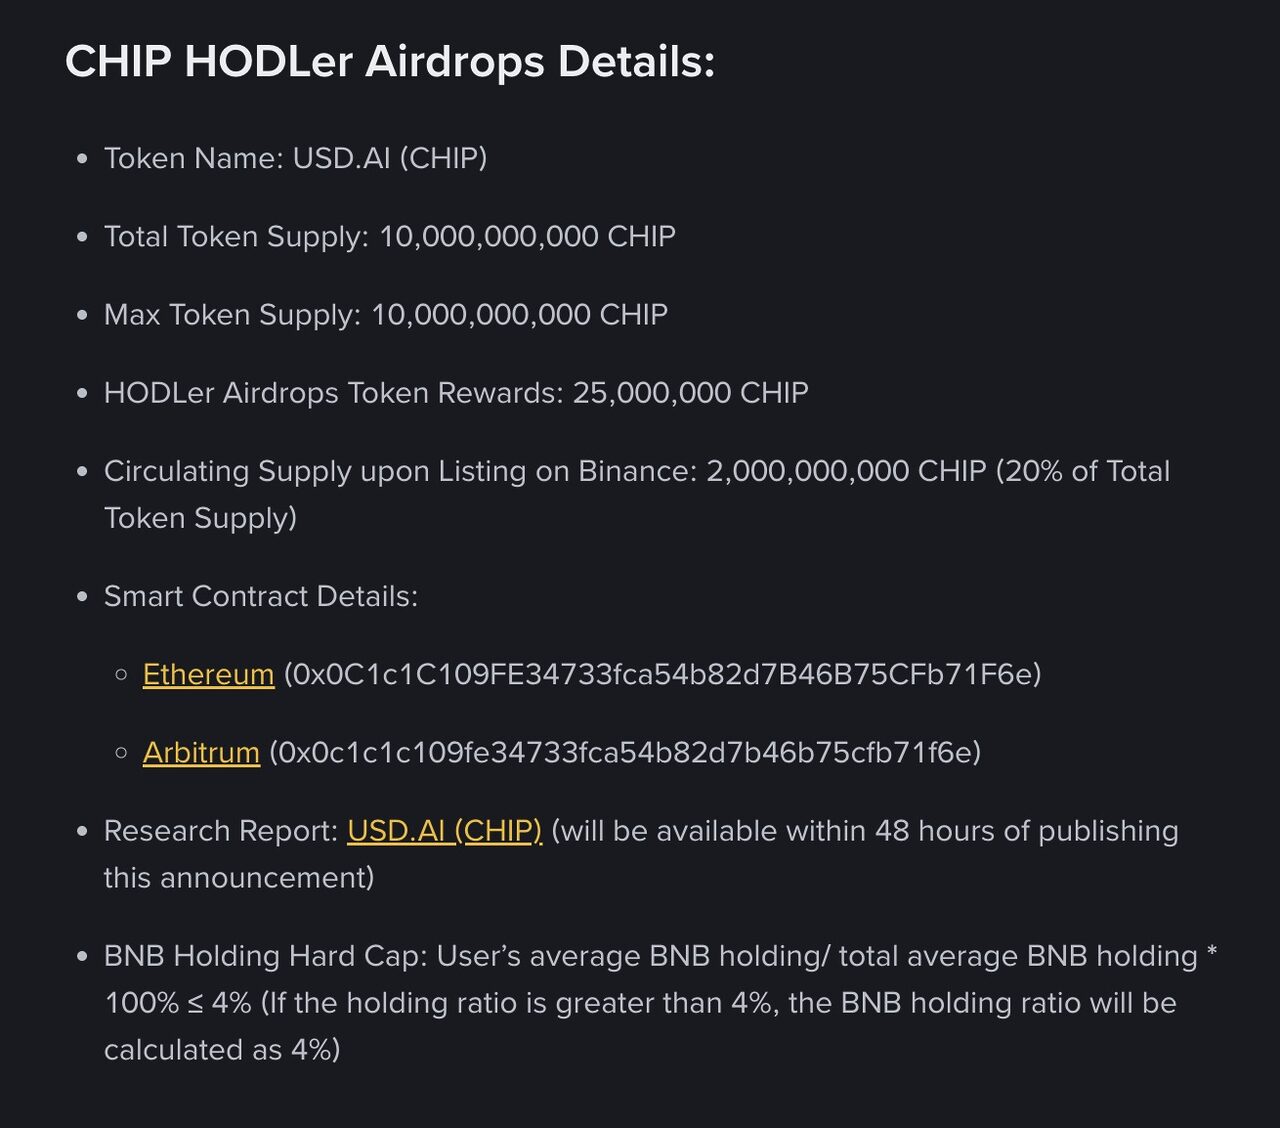Click the bullet beside Smart Contract Details
Viewport: 1280px width, 1128px height.
click(x=82, y=597)
